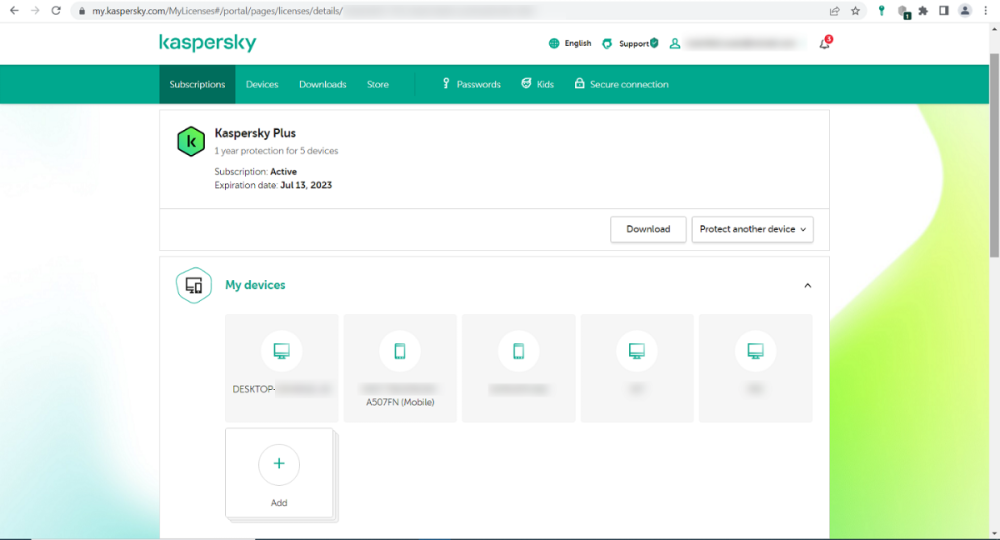Open the Subscriptions tab
Image resolution: width=1000 pixels, height=540 pixels.
click(x=197, y=84)
